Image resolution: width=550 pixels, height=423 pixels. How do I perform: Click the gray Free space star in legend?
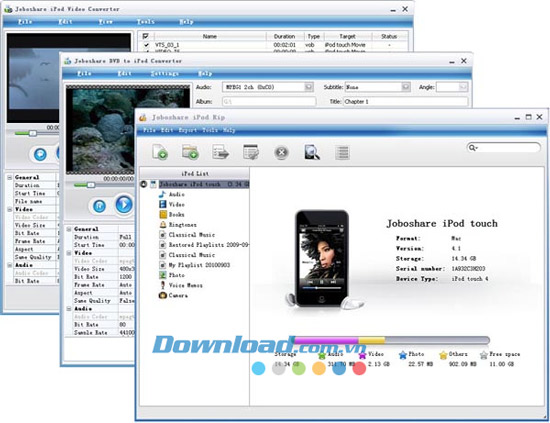[x=484, y=355]
